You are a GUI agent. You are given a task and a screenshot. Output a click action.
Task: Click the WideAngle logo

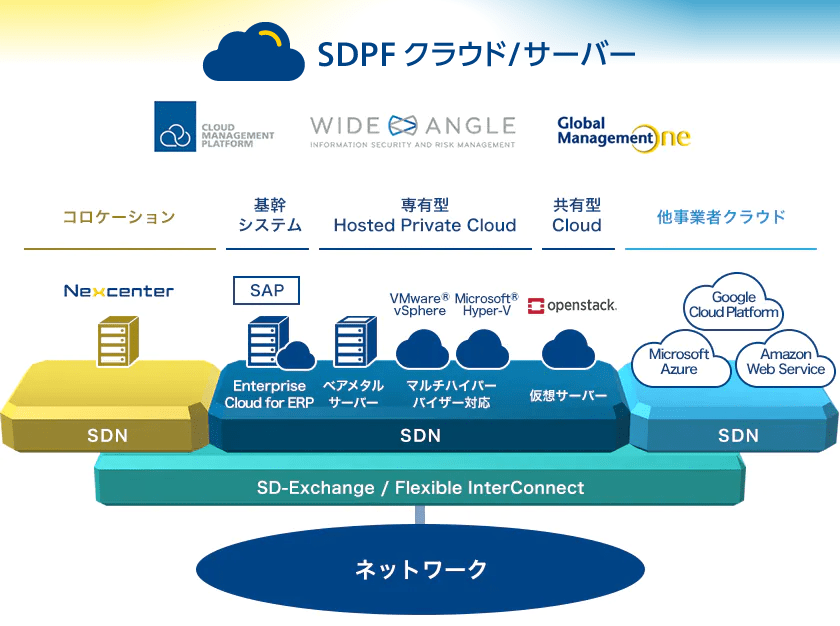tap(412, 131)
